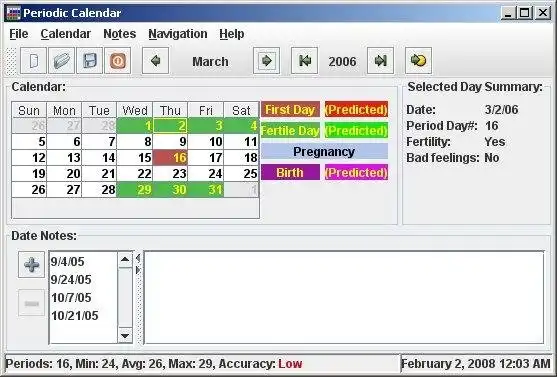Viewport: 557px width, 377px height.
Task: Select March 29 fertile day
Action: click(x=135, y=190)
